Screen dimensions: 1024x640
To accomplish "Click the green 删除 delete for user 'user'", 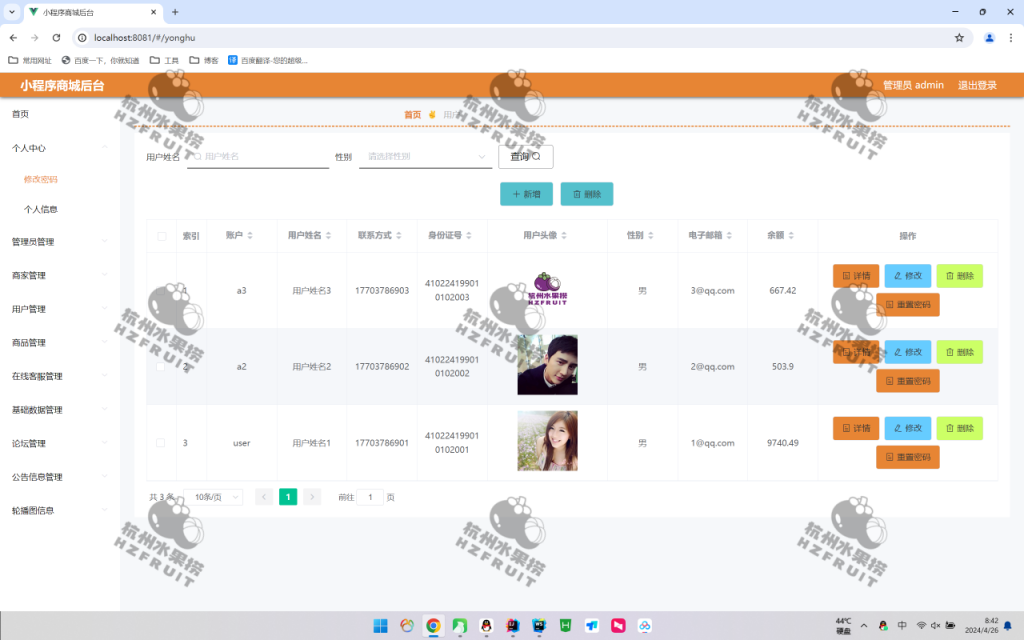I will point(959,428).
